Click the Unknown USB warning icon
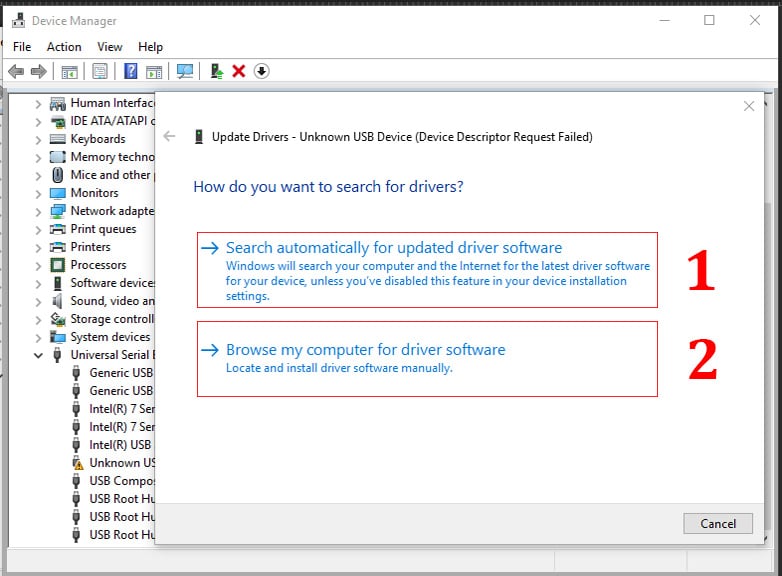The image size is (782, 576). [x=77, y=463]
